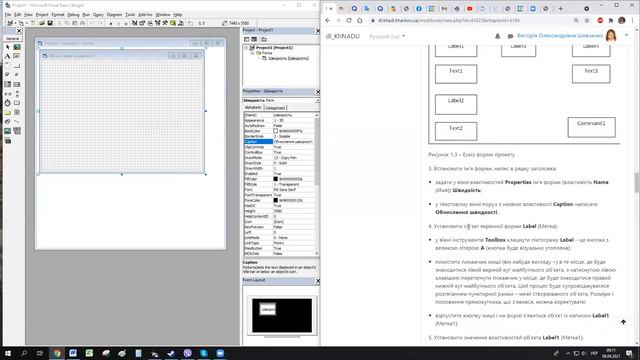Viewport: 640px width, 360px height.
Task: Click the scroll-to-top arrow button
Action: point(623,322)
